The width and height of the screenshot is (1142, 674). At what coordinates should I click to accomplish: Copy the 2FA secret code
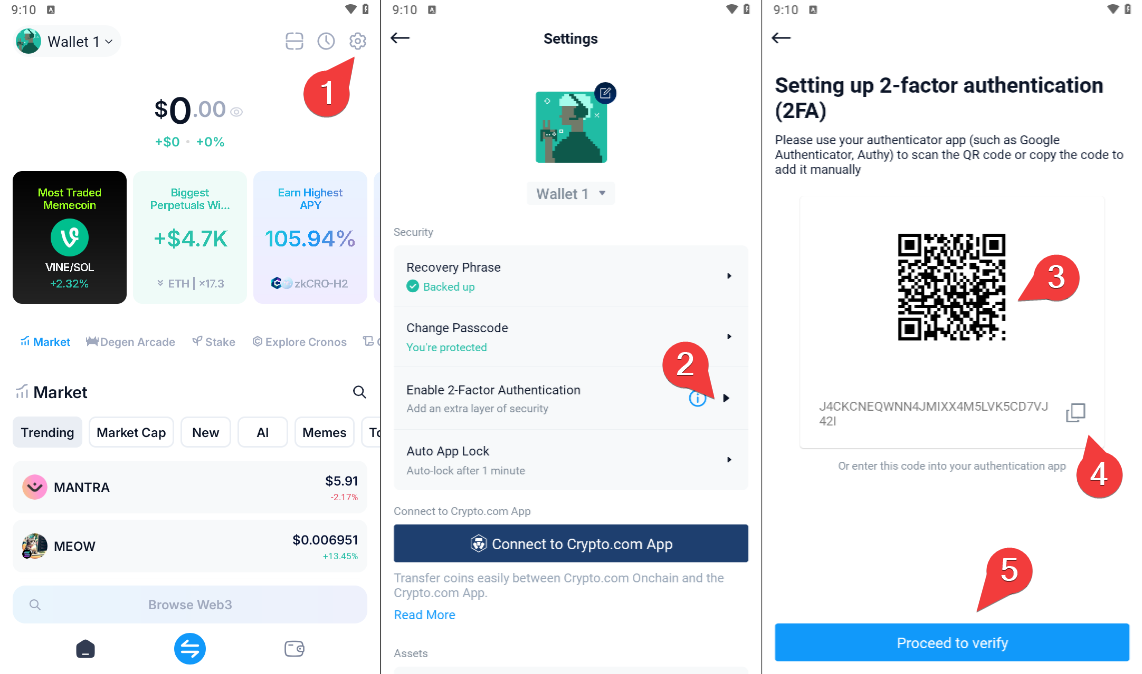point(1075,412)
